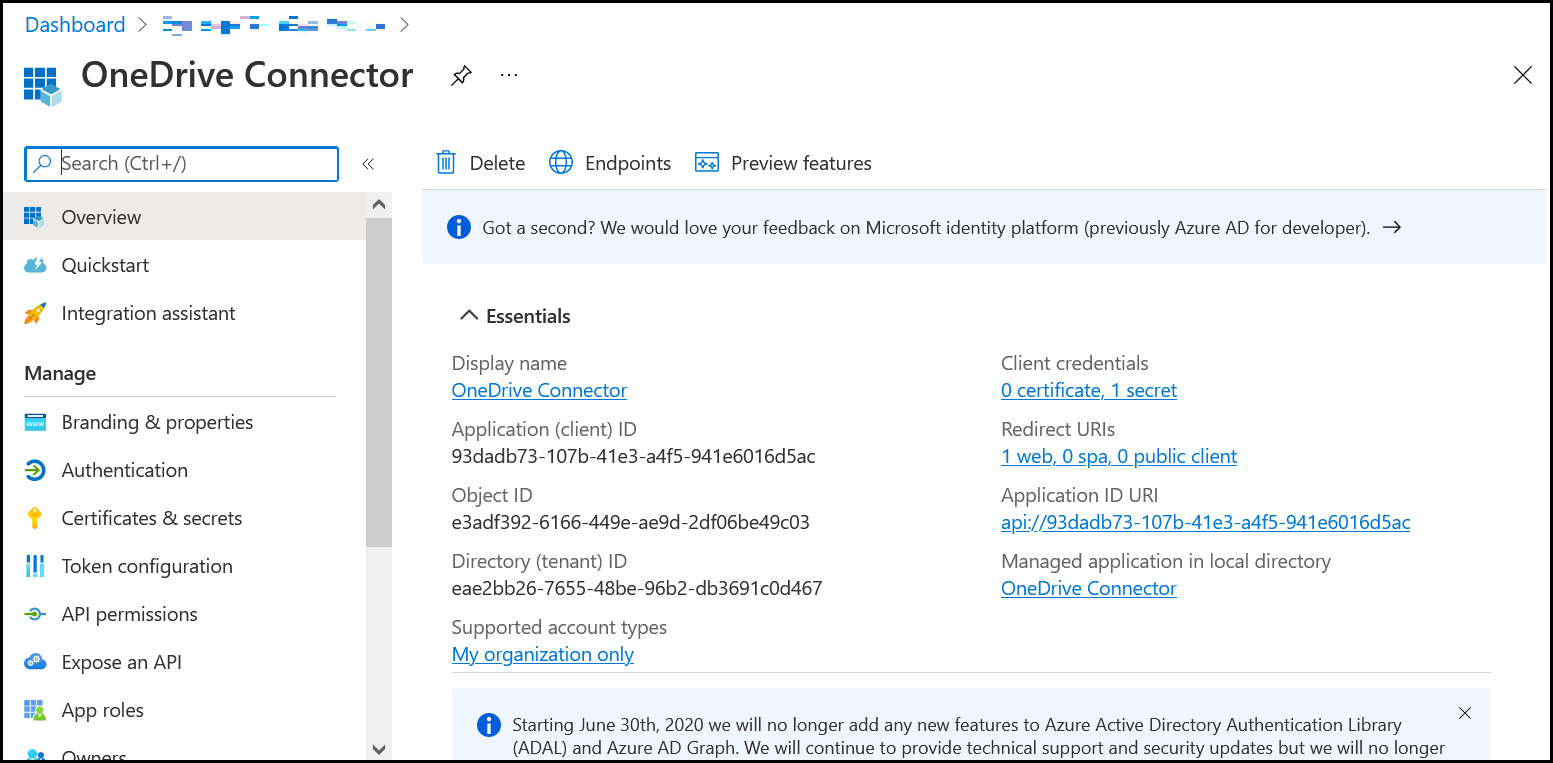This screenshot has width=1553, height=763.
Task: Click the Expose an API cloud icon
Action: click(x=35, y=662)
